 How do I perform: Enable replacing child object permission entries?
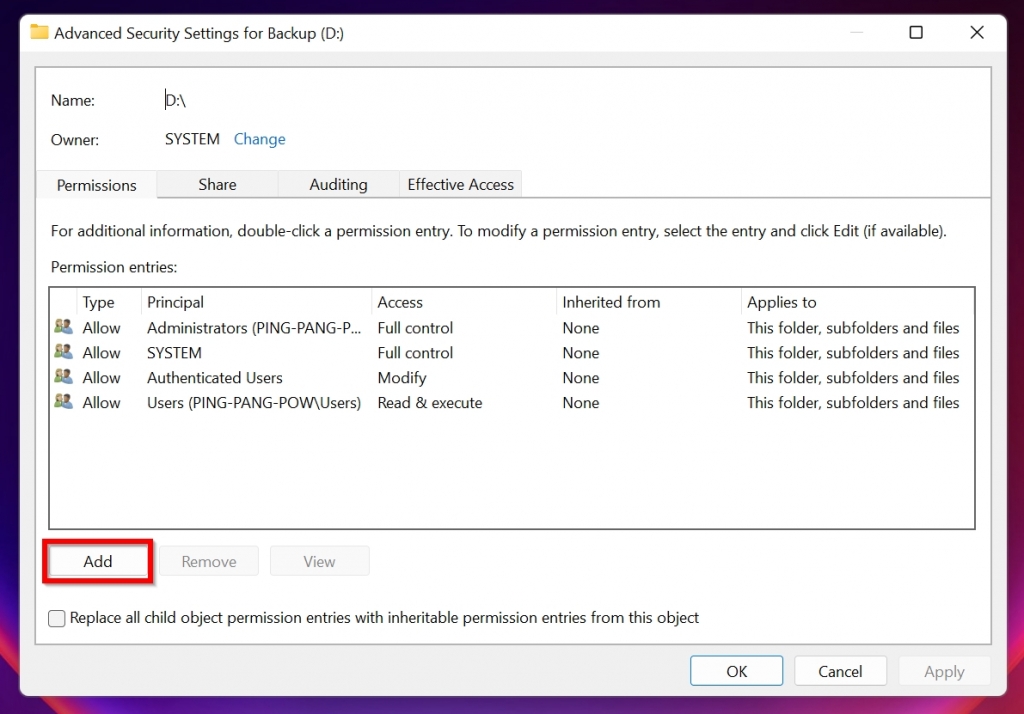[x=57, y=618]
